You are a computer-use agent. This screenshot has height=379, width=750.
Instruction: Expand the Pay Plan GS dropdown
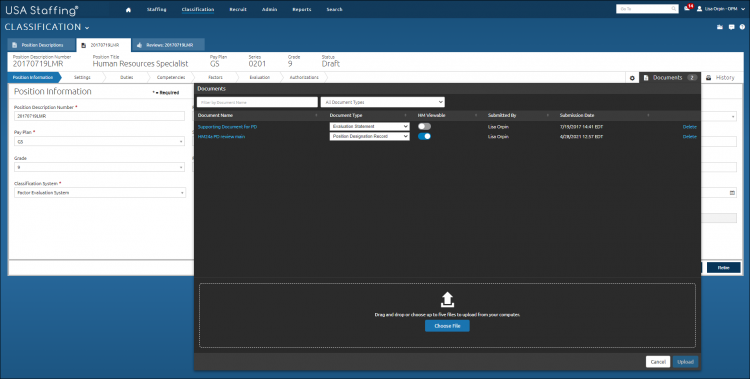tap(99, 142)
